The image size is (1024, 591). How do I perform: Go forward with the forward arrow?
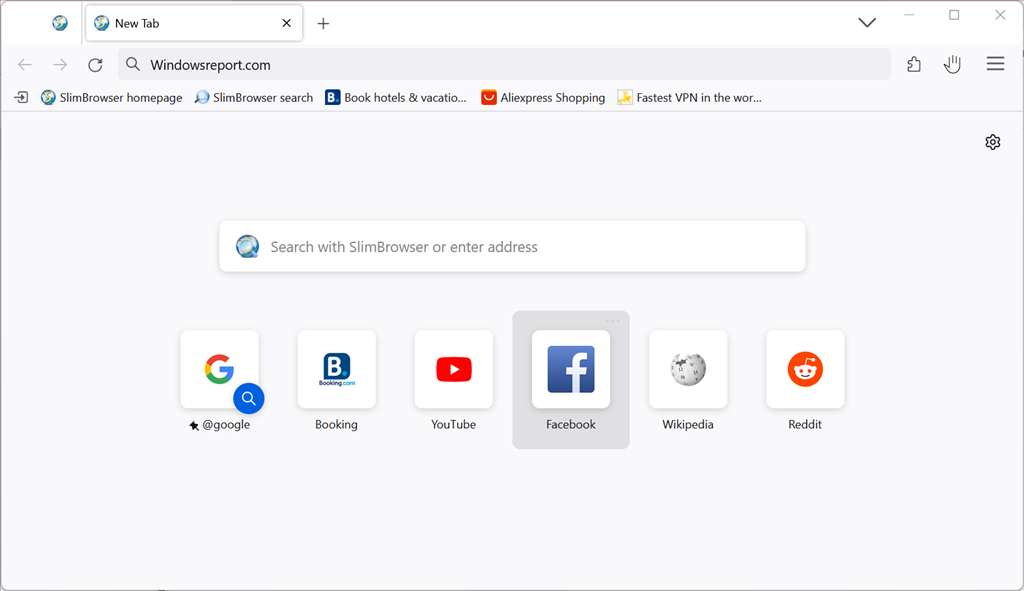pos(60,64)
